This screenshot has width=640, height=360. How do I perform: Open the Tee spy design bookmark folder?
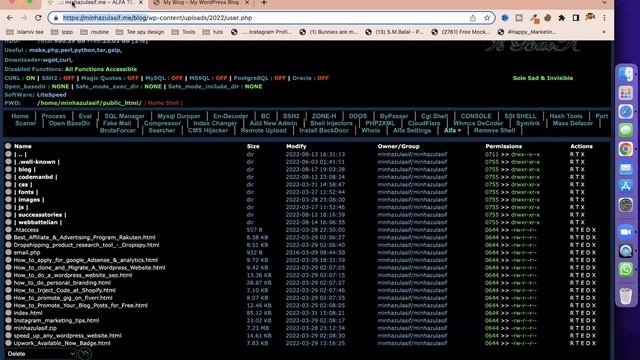click(x=140, y=32)
